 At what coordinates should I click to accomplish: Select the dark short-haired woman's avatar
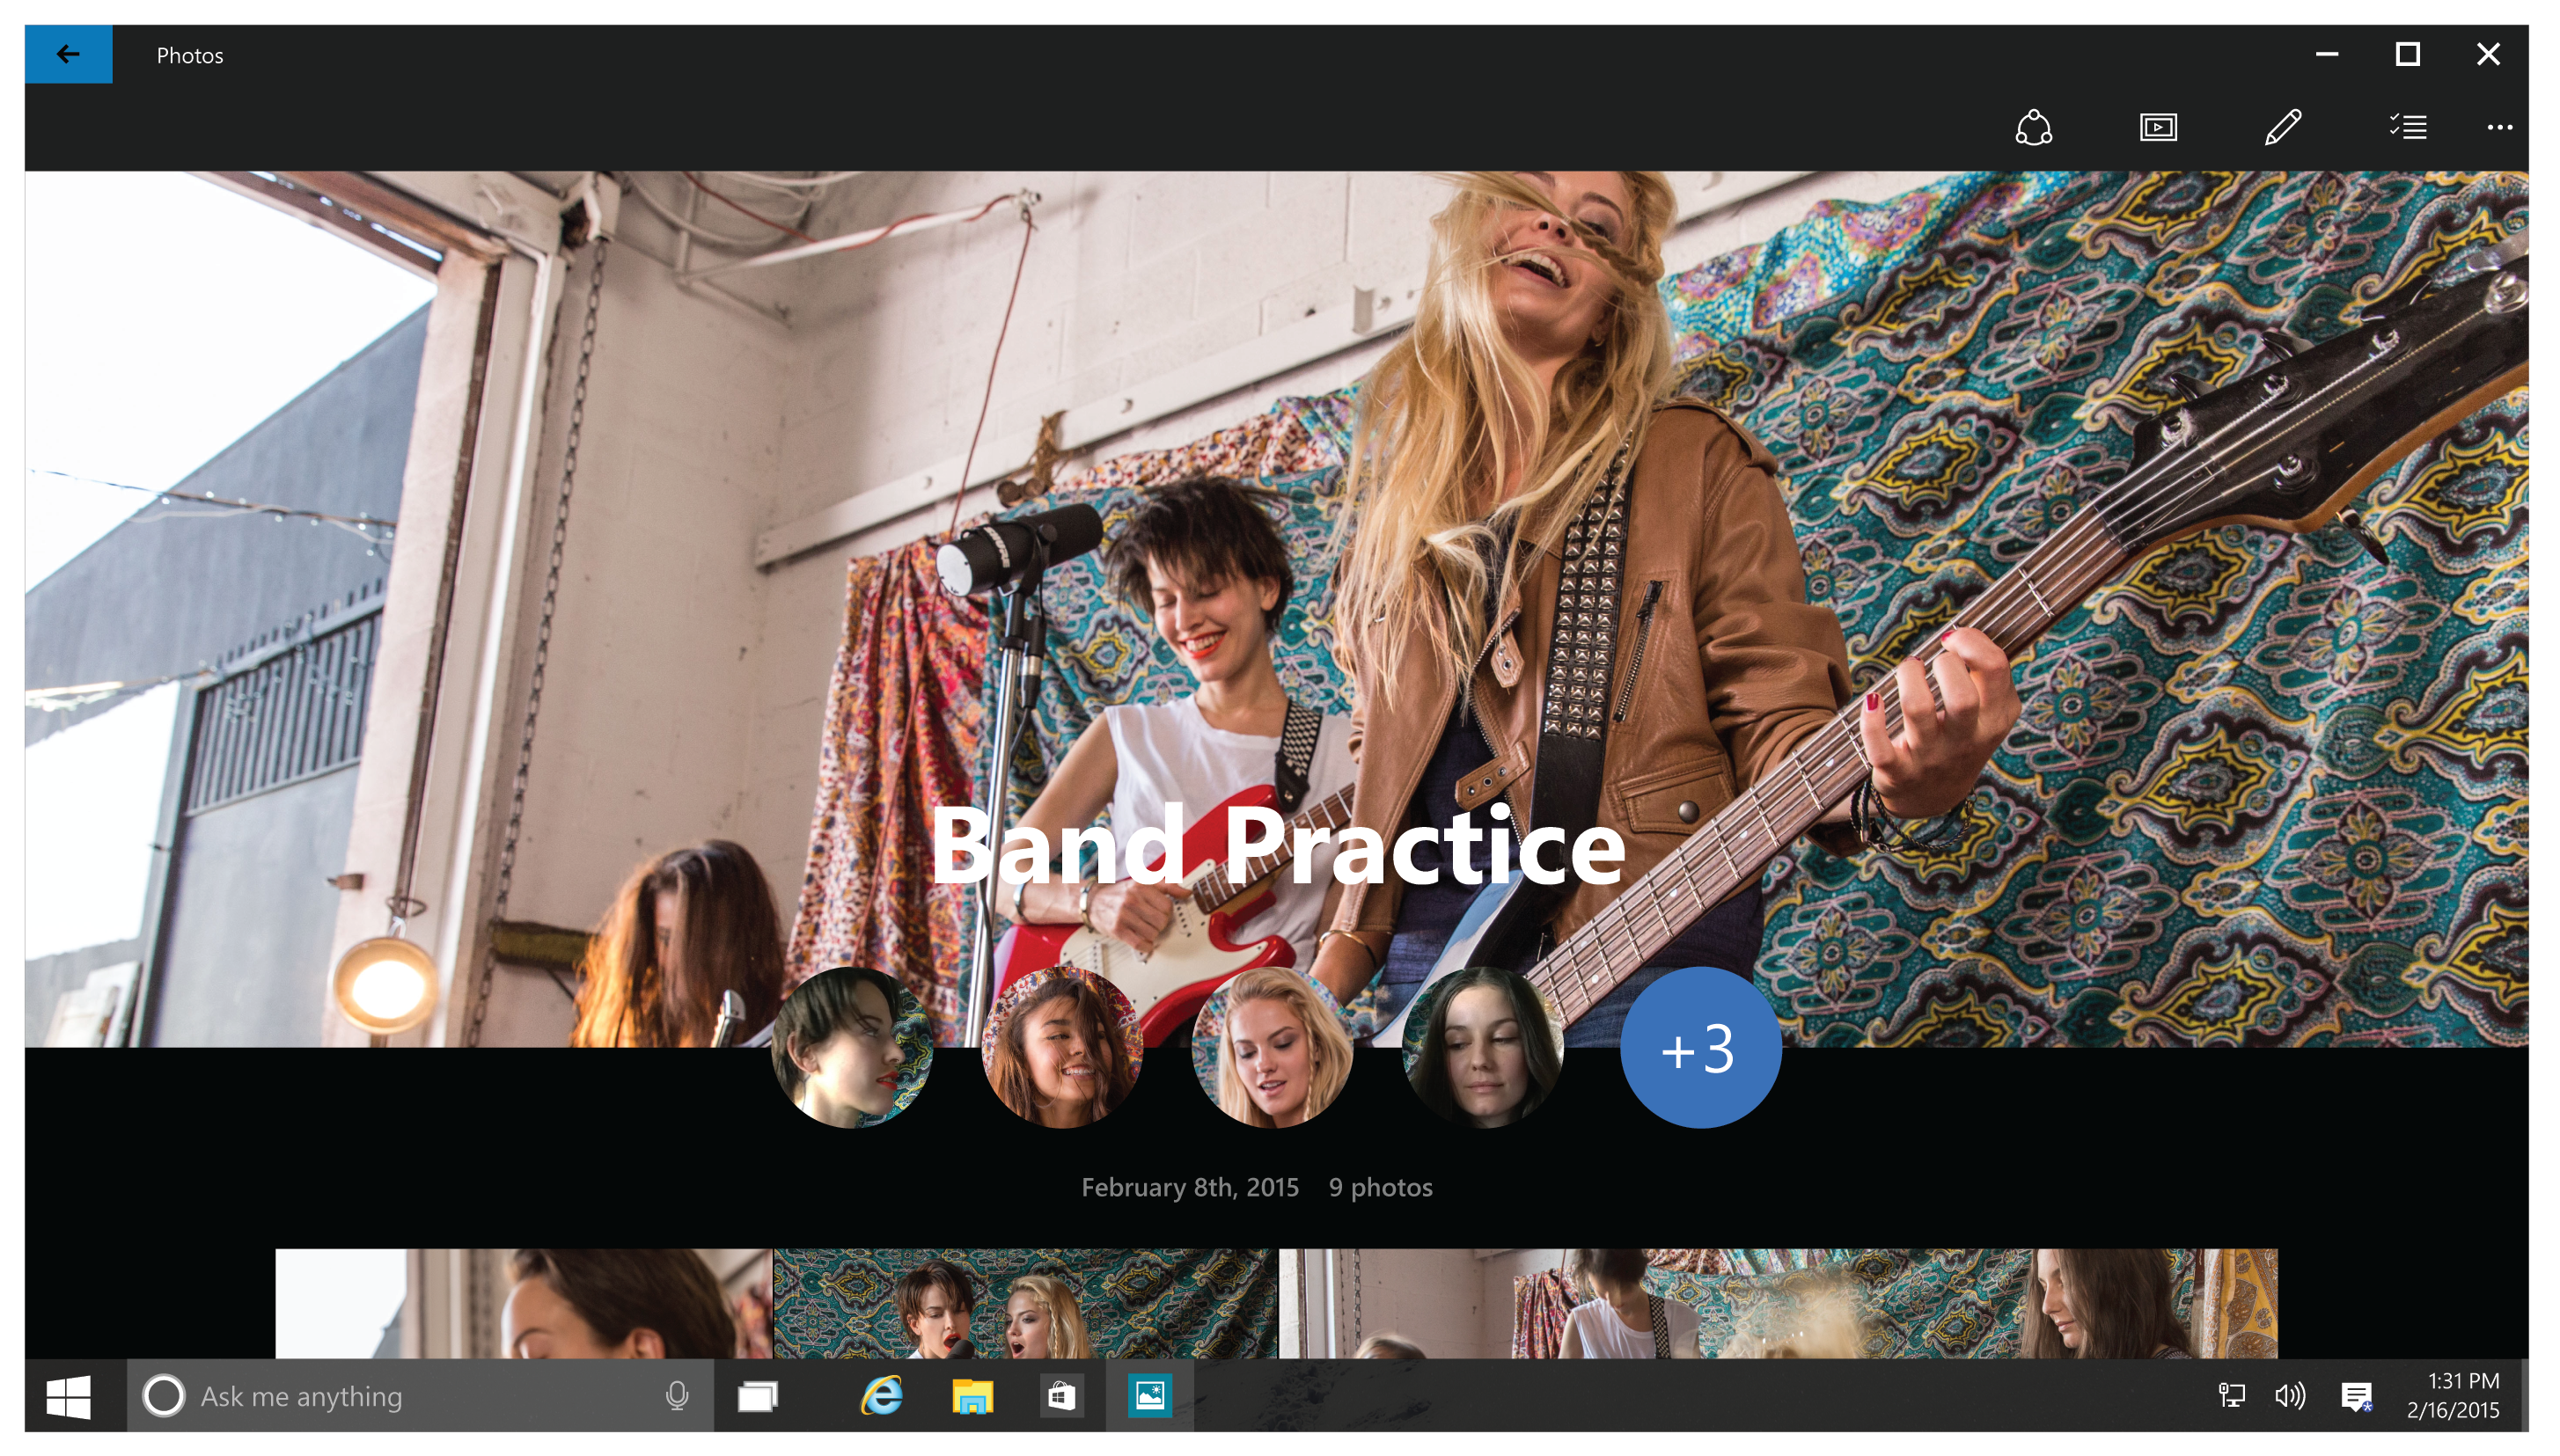pos(852,1048)
